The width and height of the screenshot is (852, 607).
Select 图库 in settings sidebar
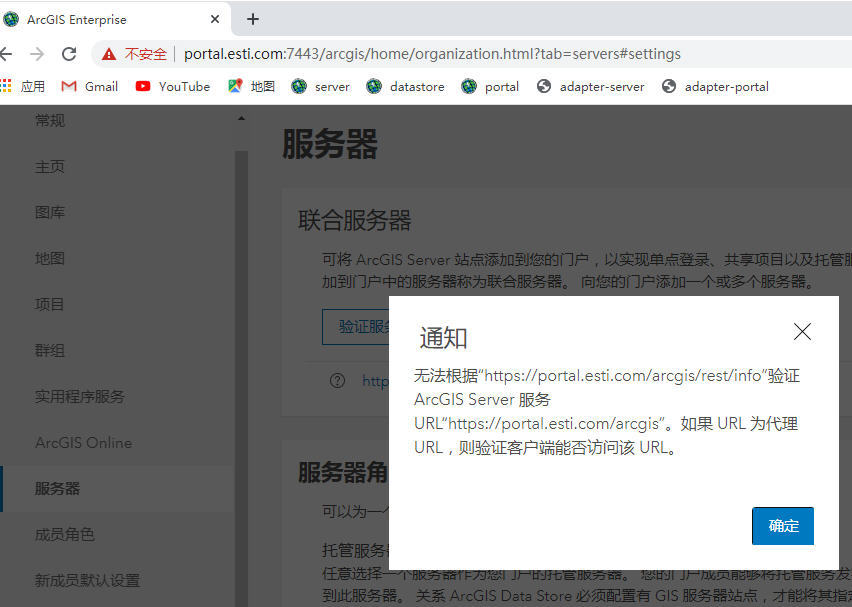50,212
